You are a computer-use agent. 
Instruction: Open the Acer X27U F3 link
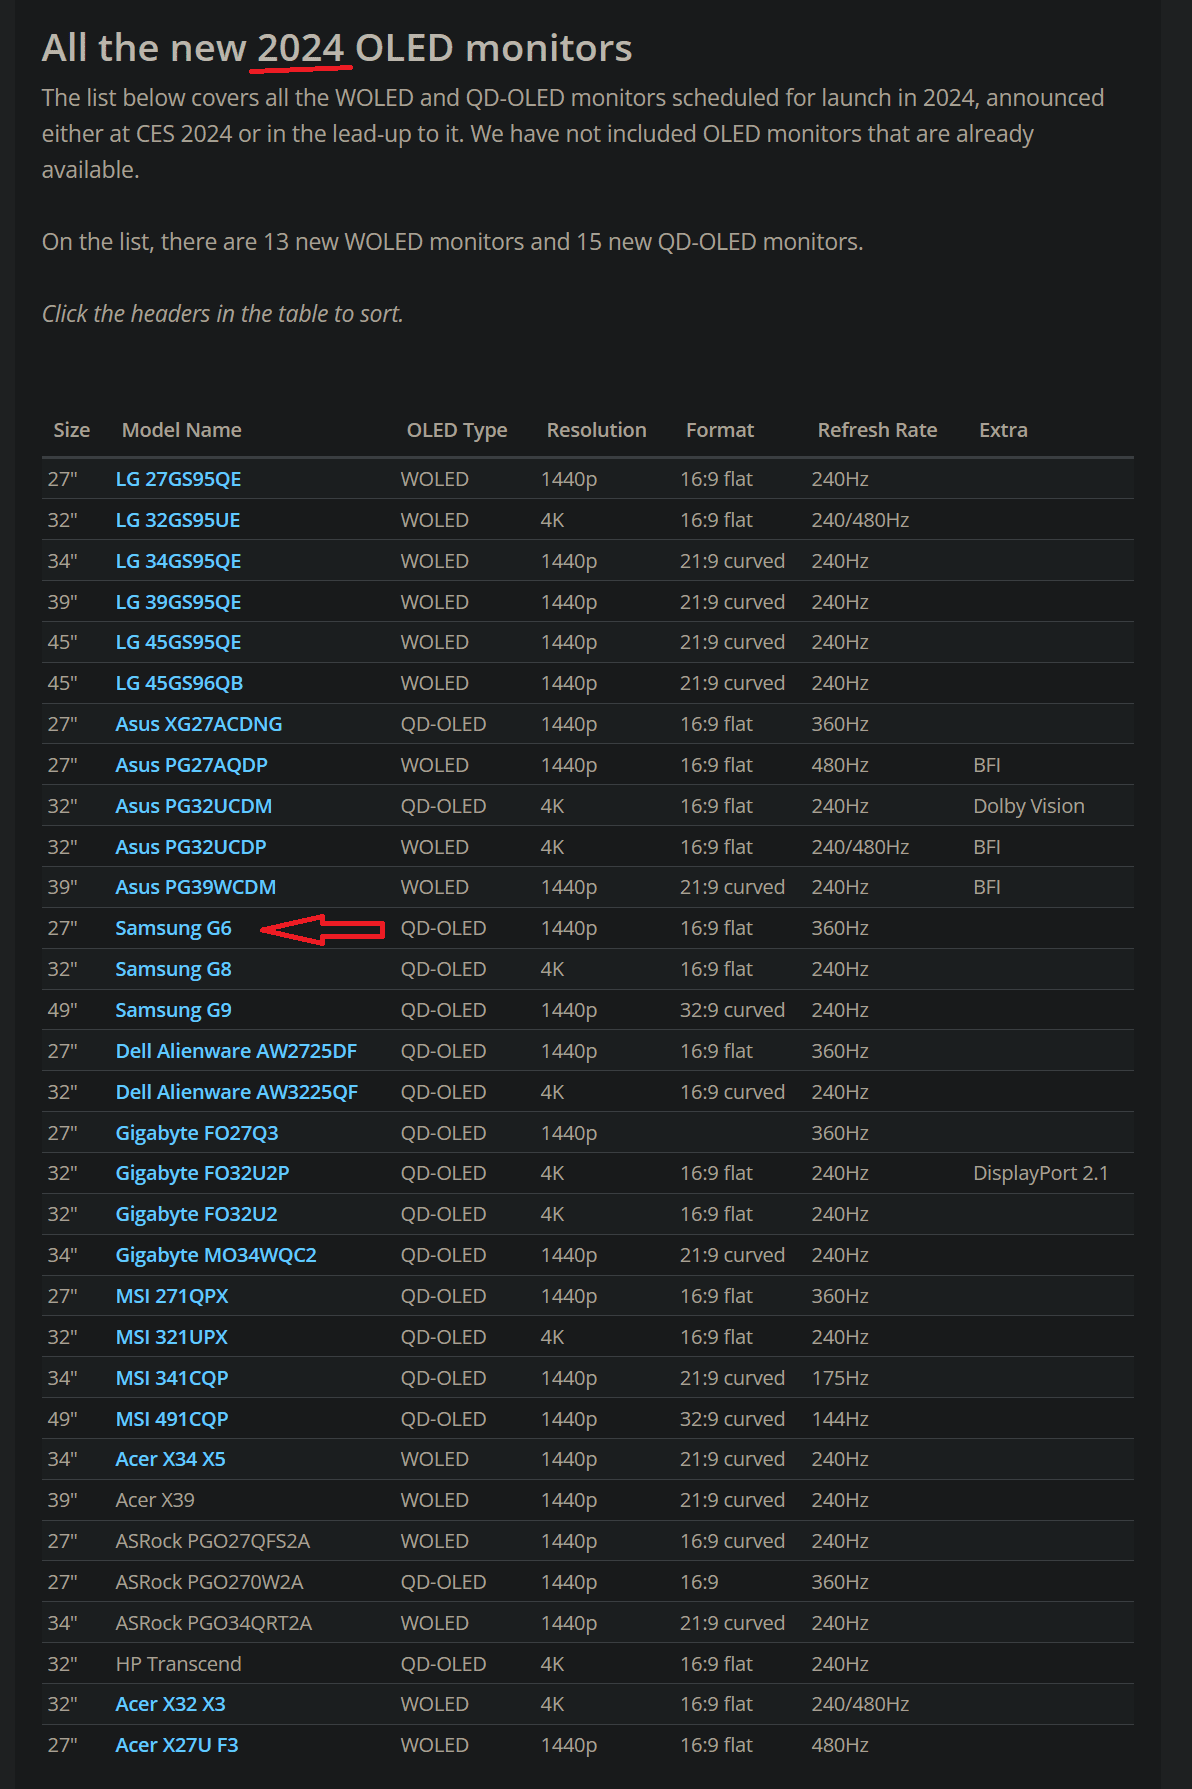click(177, 1745)
